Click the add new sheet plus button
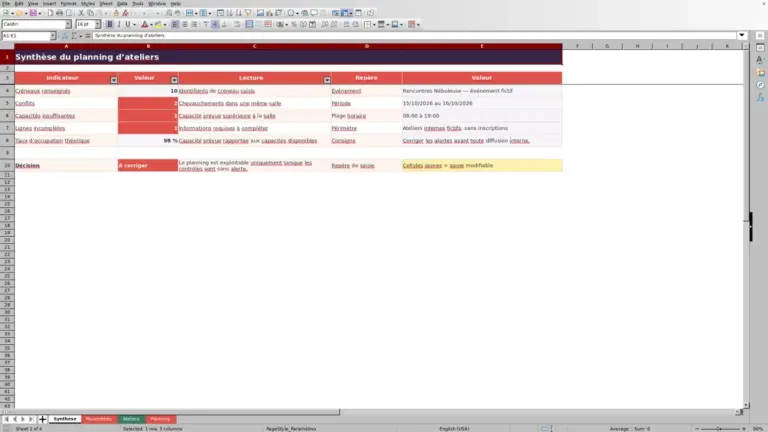This screenshot has width=768, height=432. tap(42, 419)
